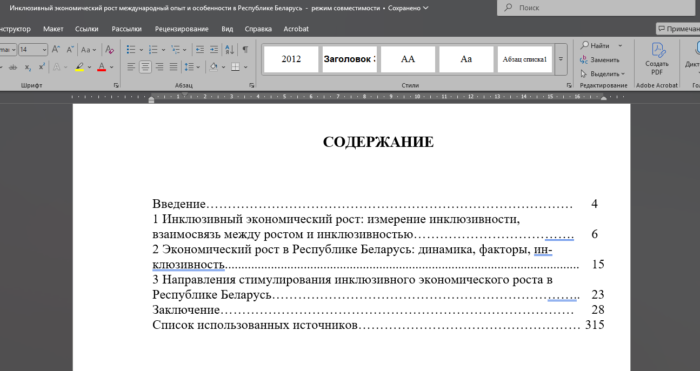The width and height of the screenshot is (700, 371).
Task: Apply the Заголовок style
Action: (x=350, y=59)
